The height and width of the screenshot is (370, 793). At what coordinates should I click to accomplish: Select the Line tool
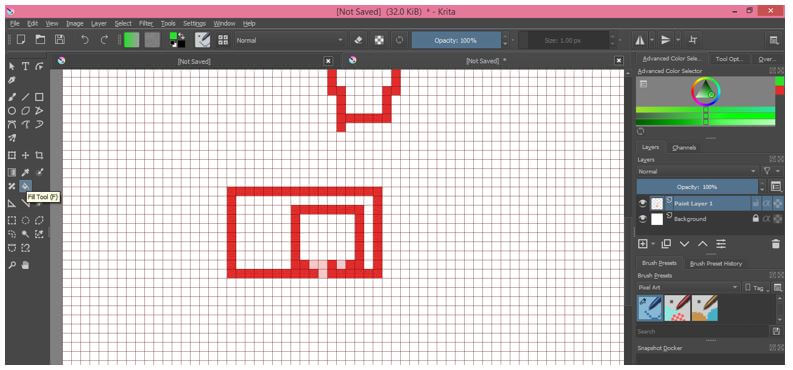point(25,97)
